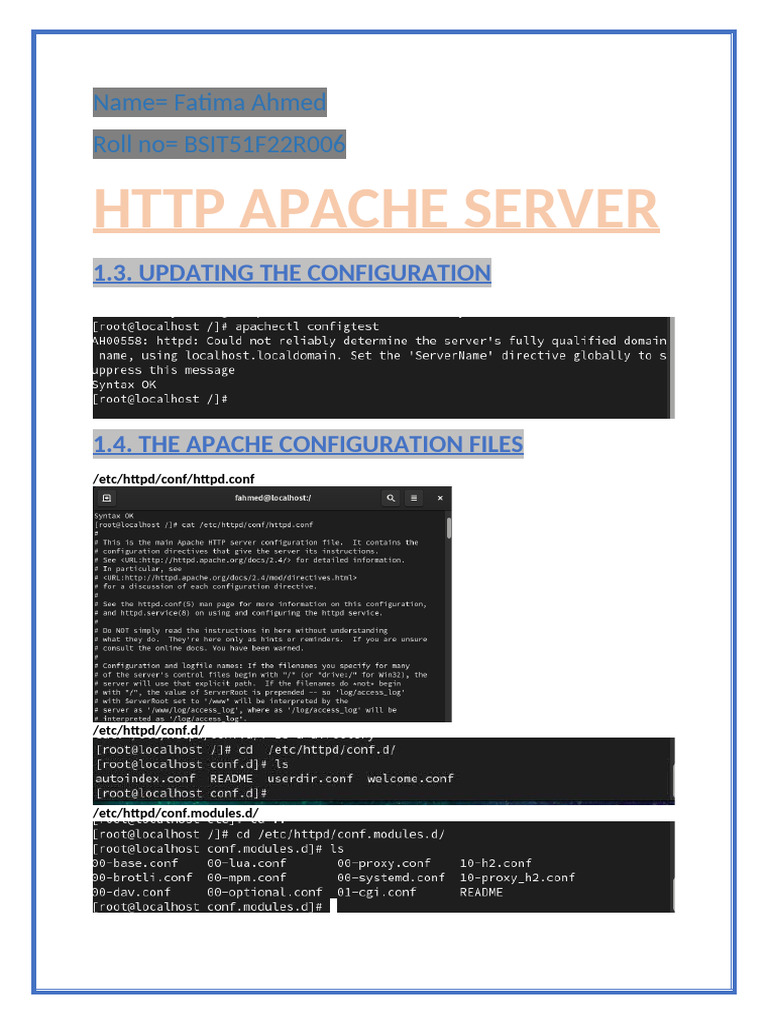Click userdir.conf in the listing
The image size is (768, 1024).
click(310, 778)
